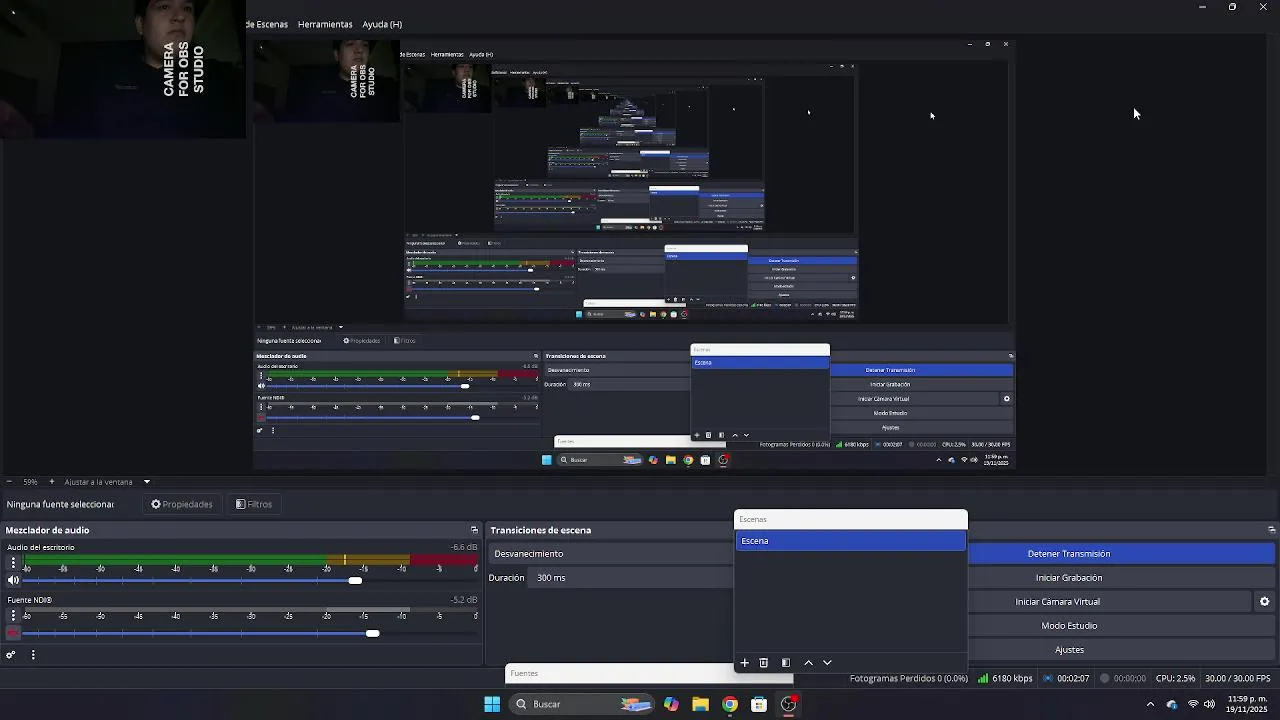1280x720 pixels.
Task: Click Fotogramas Perdidos 0 (0.0%) status
Action: click(x=908, y=678)
